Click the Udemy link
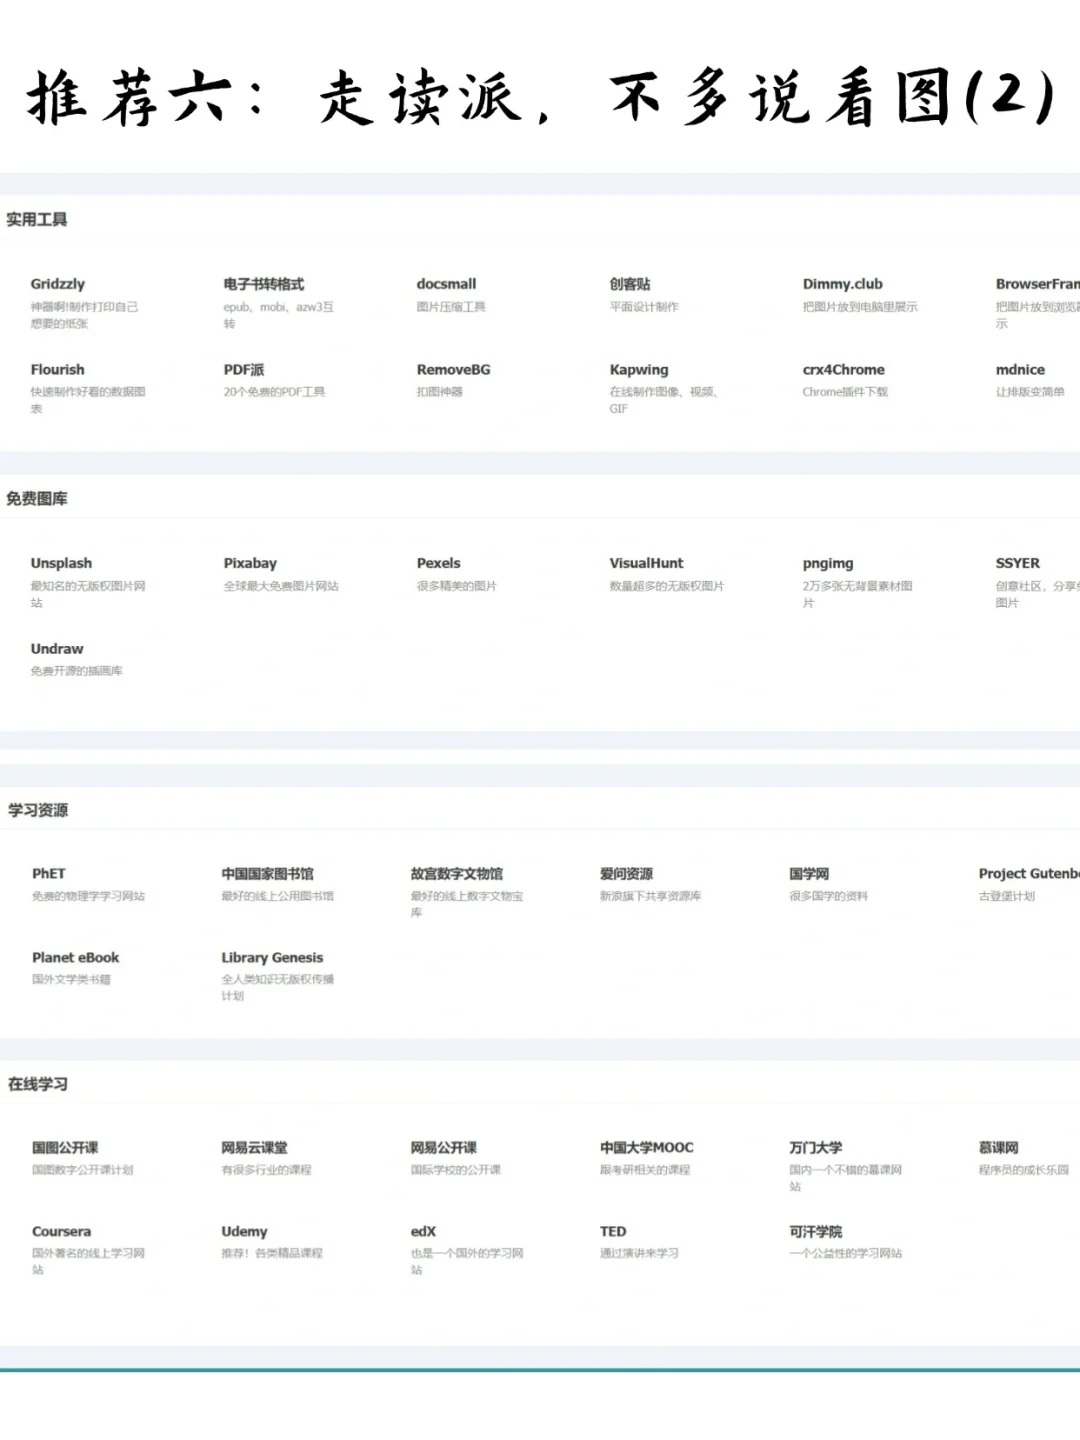This screenshot has height=1440, width=1080. [x=244, y=1231]
